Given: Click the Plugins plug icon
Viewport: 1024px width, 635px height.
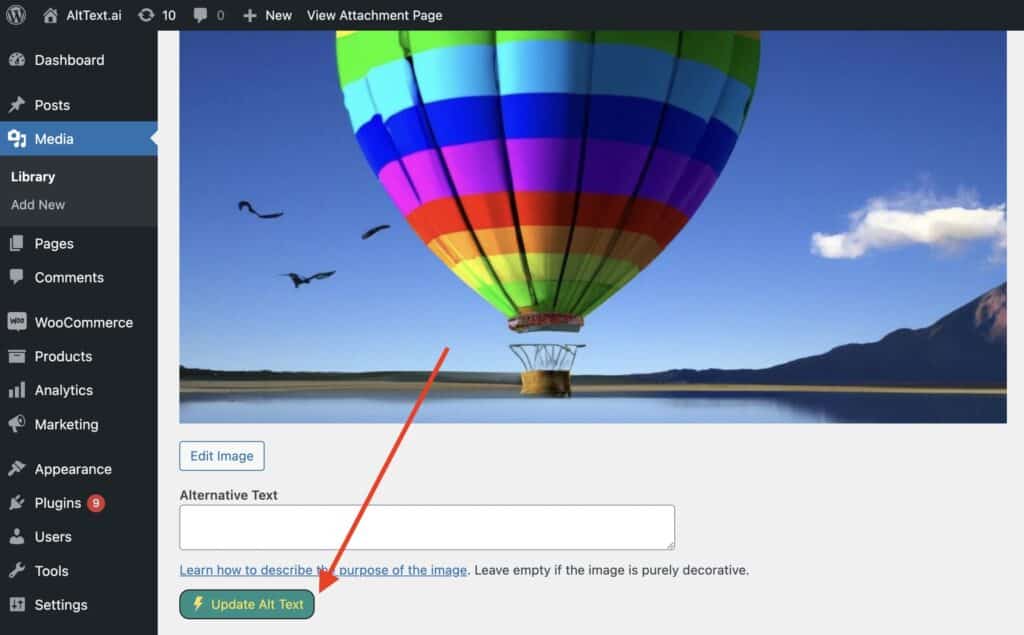Looking at the screenshot, I should click(x=17, y=502).
